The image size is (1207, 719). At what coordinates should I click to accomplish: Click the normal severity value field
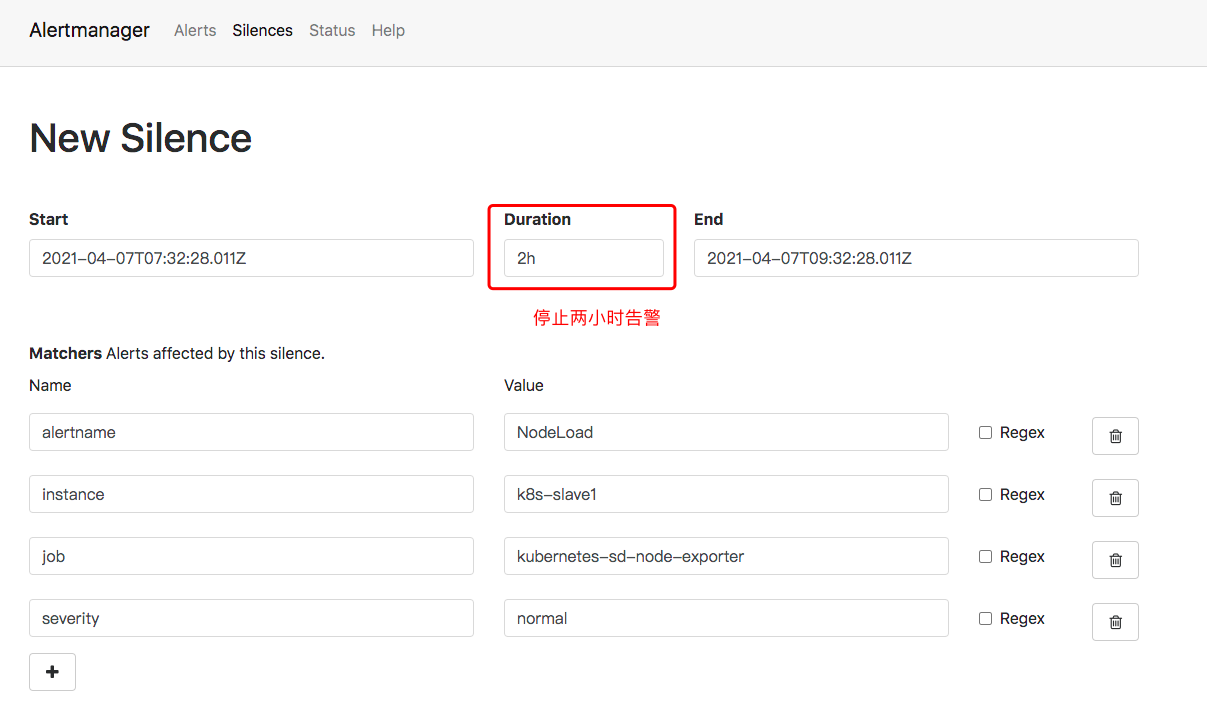point(725,618)
